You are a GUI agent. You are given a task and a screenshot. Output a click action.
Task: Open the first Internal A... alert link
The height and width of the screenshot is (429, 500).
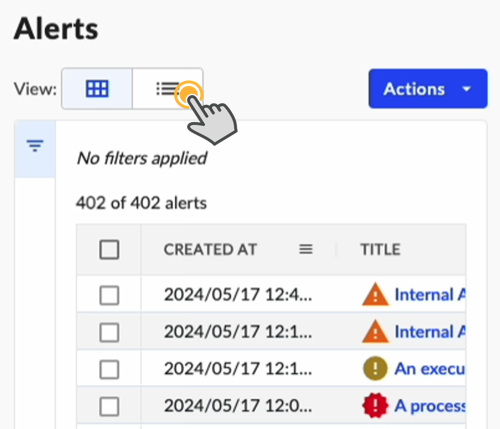(x=430, y=295)
